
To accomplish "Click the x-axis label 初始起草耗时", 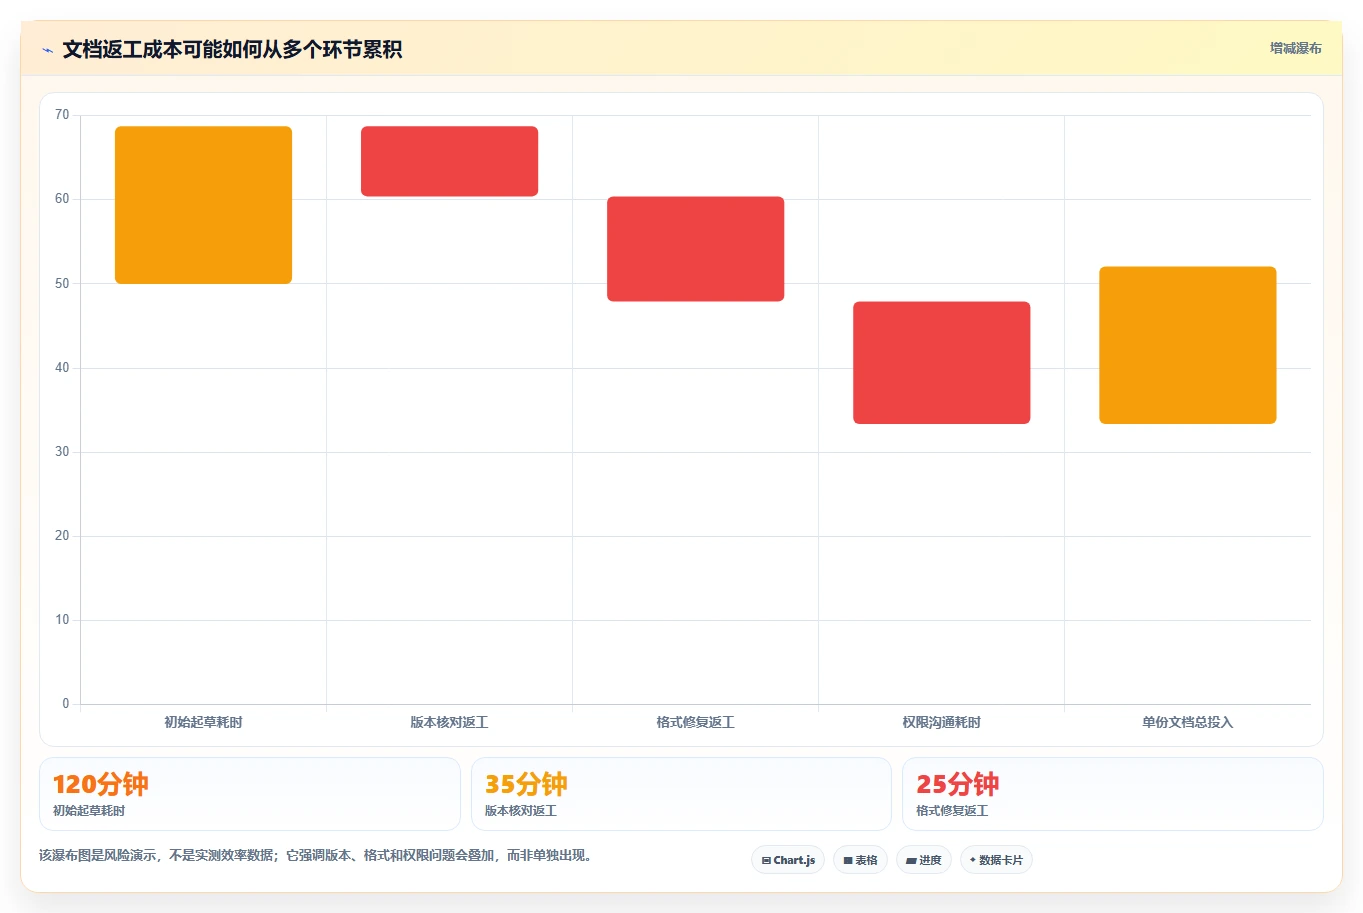I will (x=203, y=722).
